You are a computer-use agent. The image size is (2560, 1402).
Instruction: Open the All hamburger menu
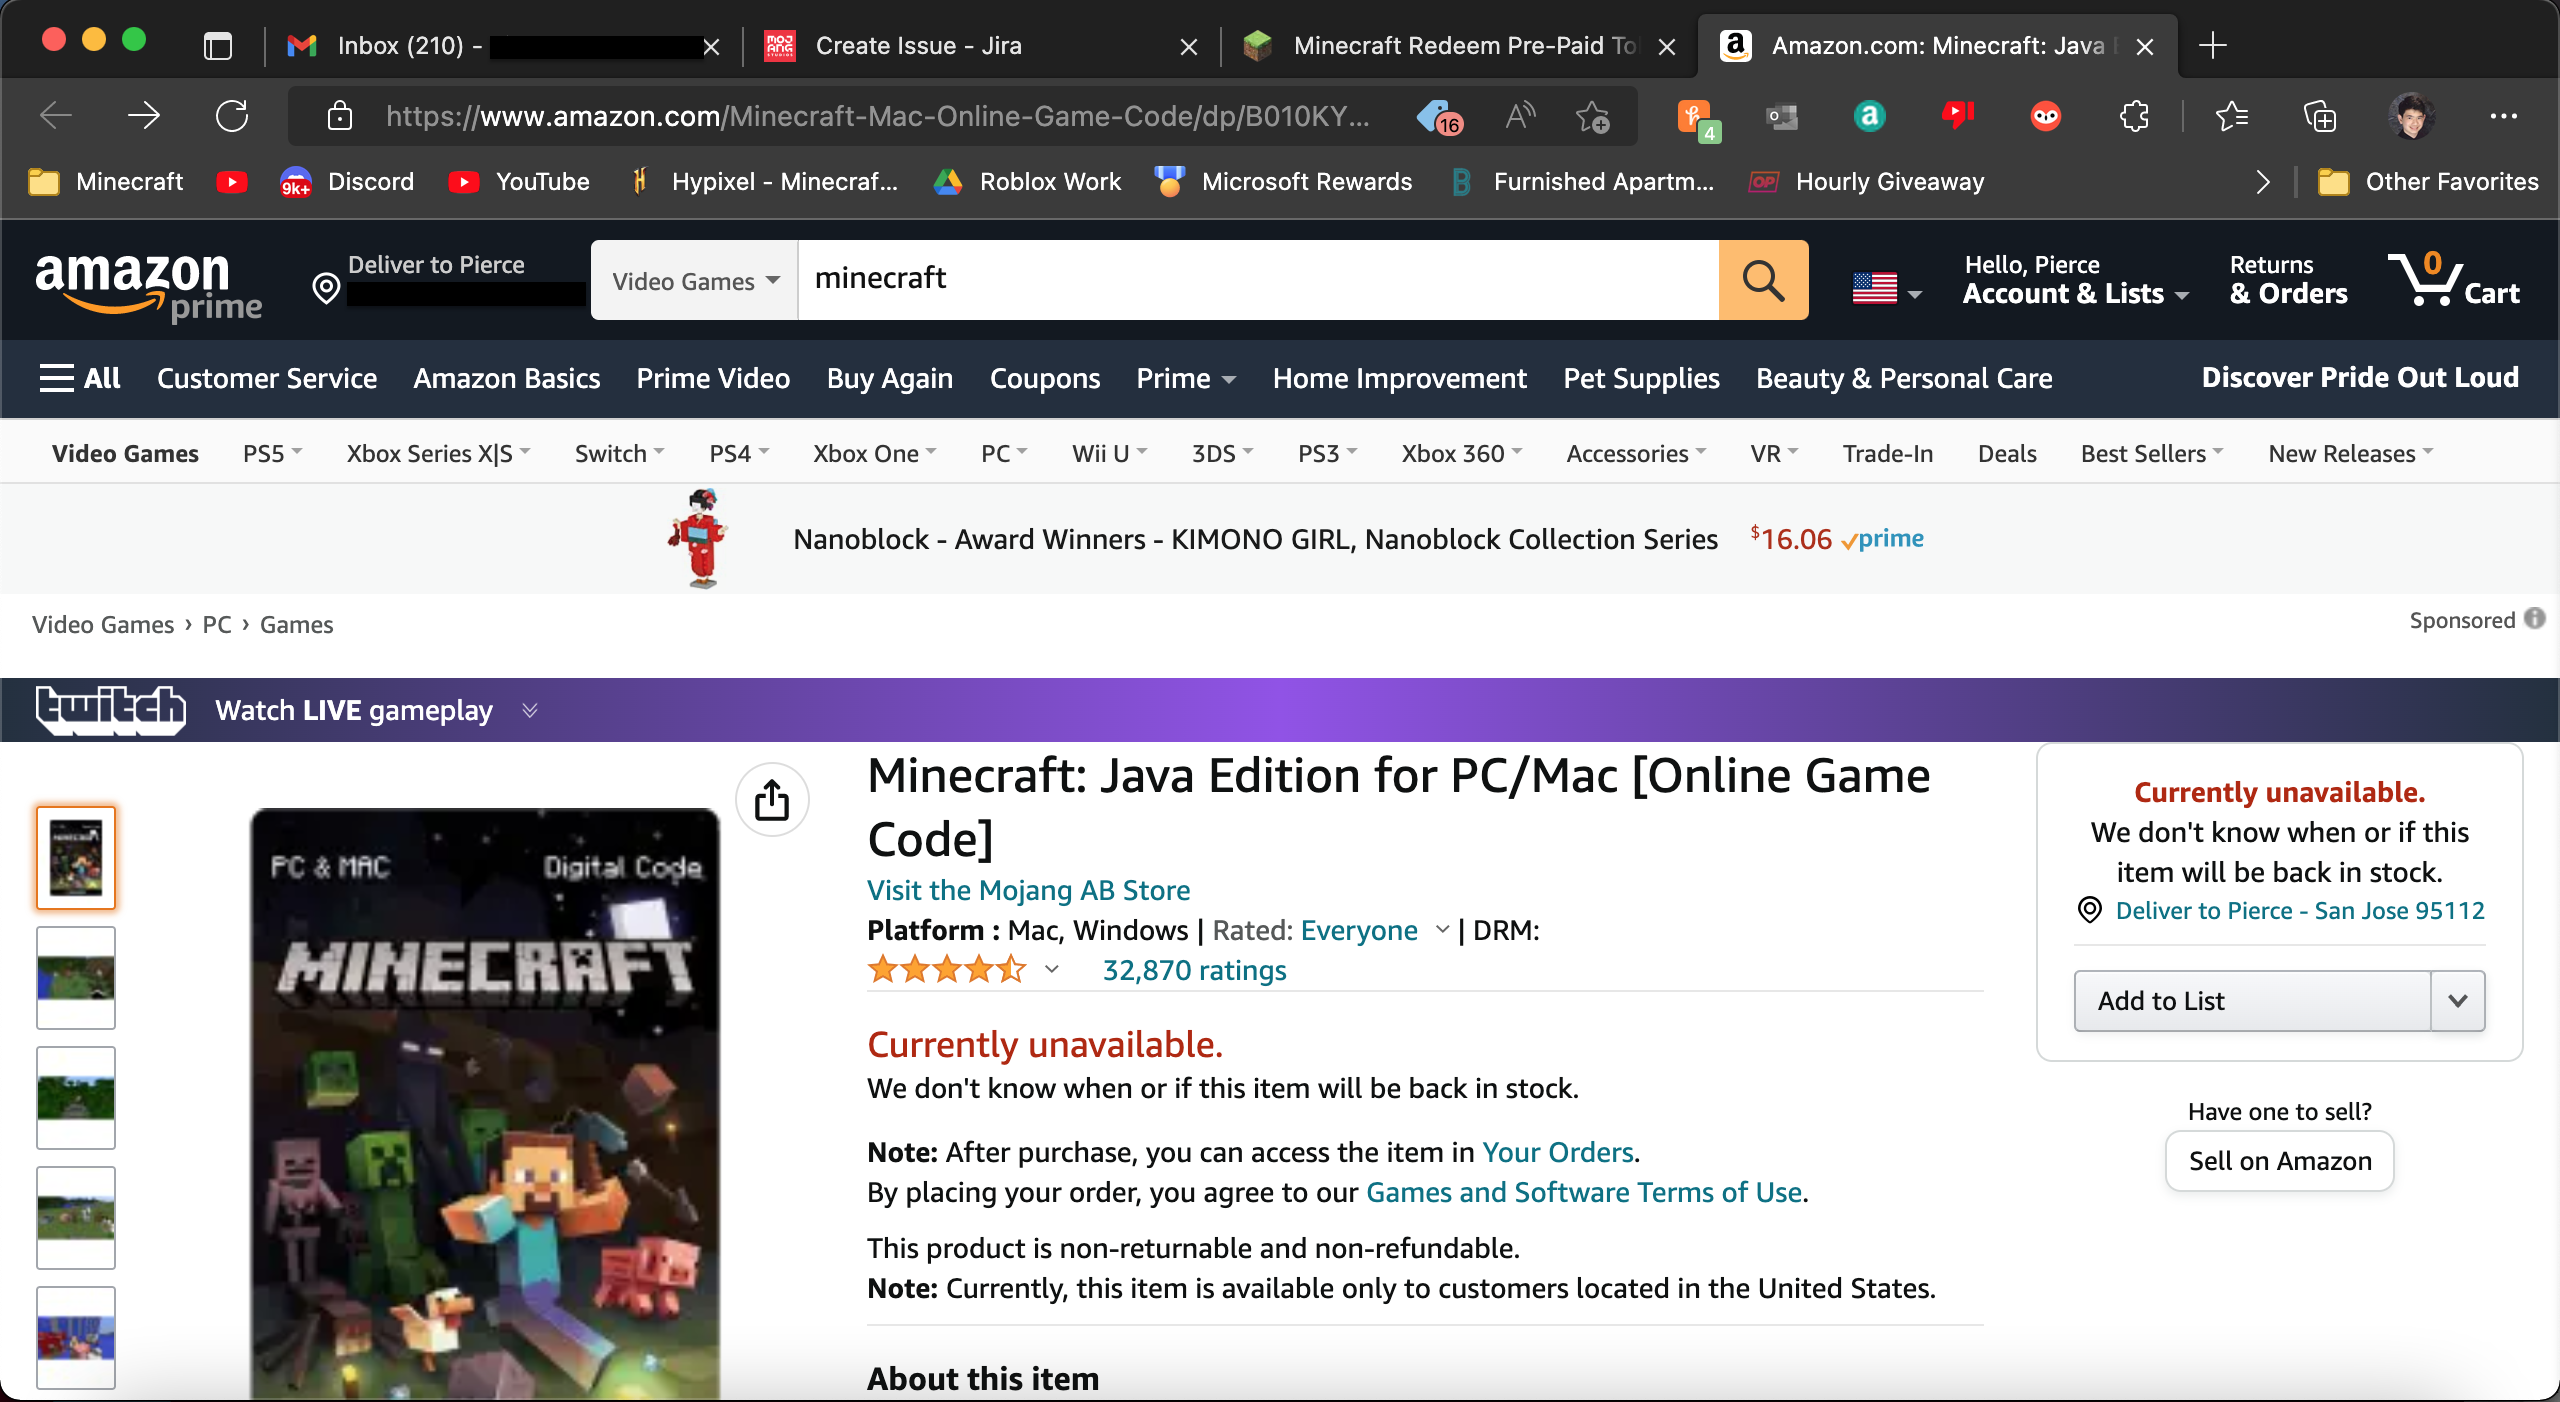[x=80, y=378]
